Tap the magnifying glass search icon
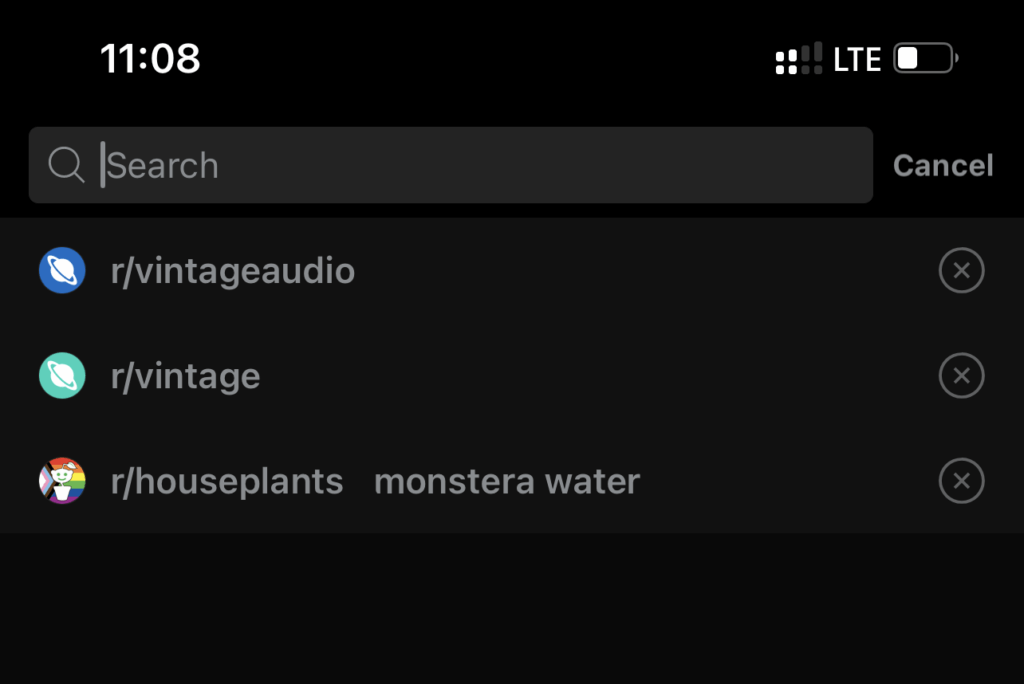This screenshot has width=1024, height=684. (65, 165)
